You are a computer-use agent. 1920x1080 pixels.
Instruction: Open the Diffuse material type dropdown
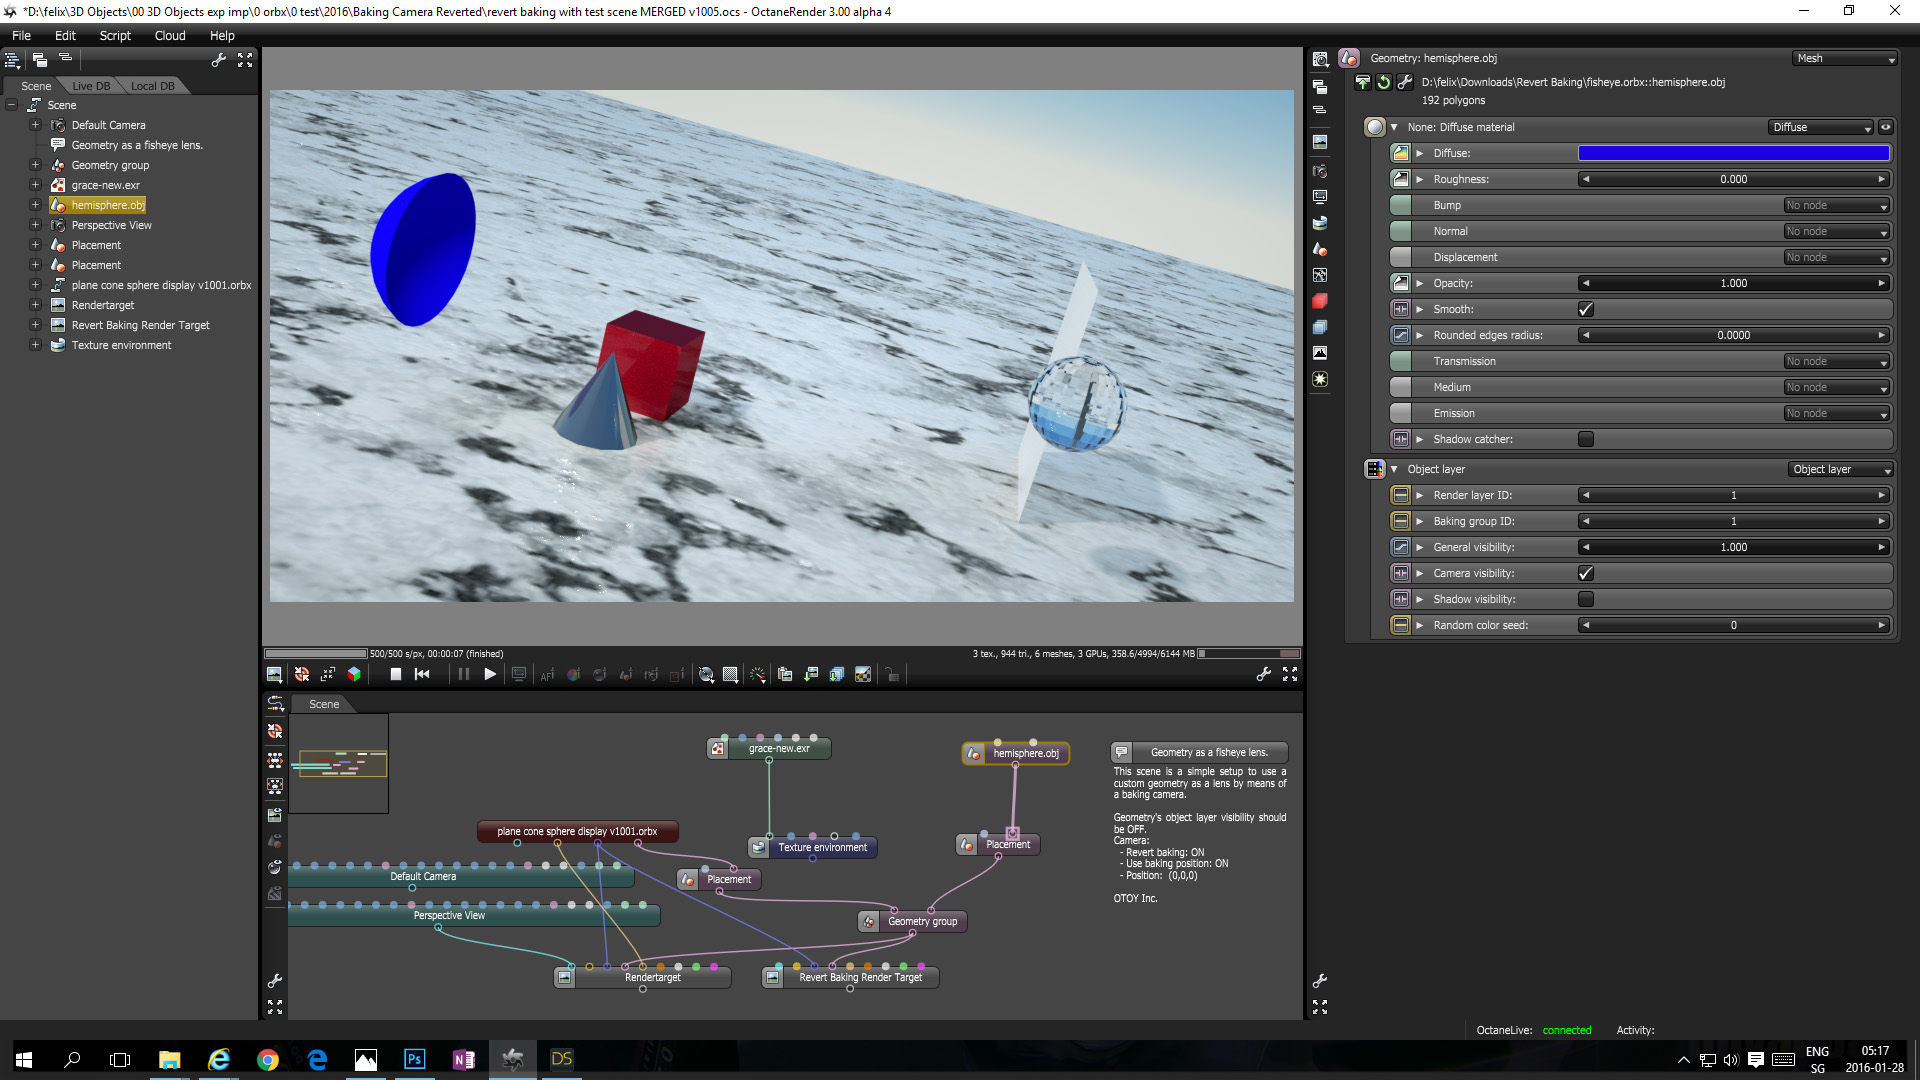pos(1821,128)
